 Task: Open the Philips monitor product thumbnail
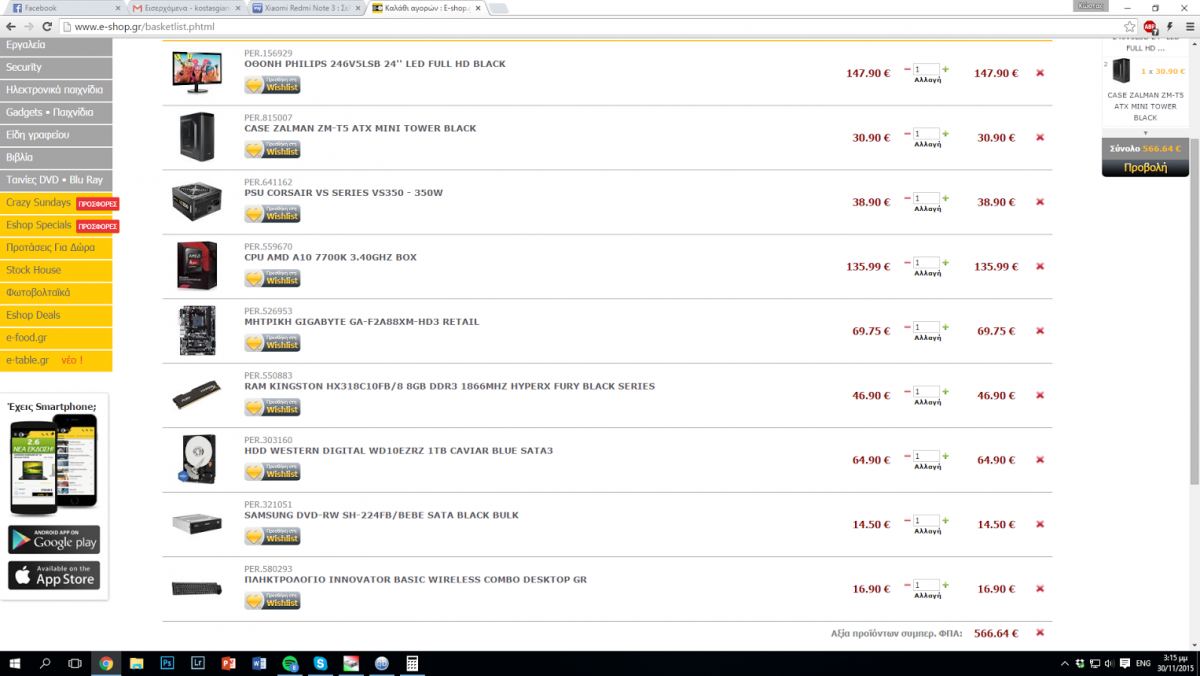click(196, 73)
